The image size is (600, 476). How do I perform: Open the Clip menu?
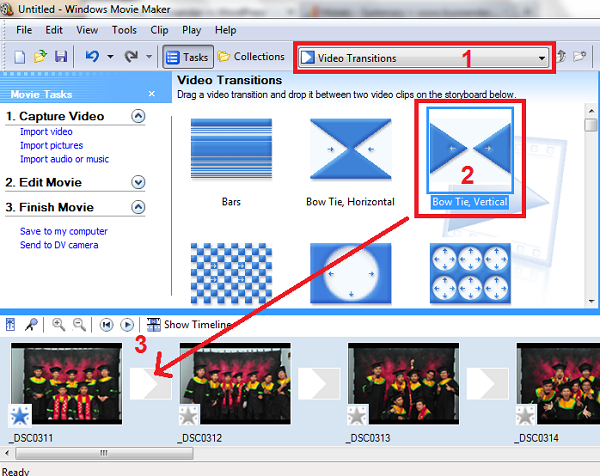click(x=159, y=30)
